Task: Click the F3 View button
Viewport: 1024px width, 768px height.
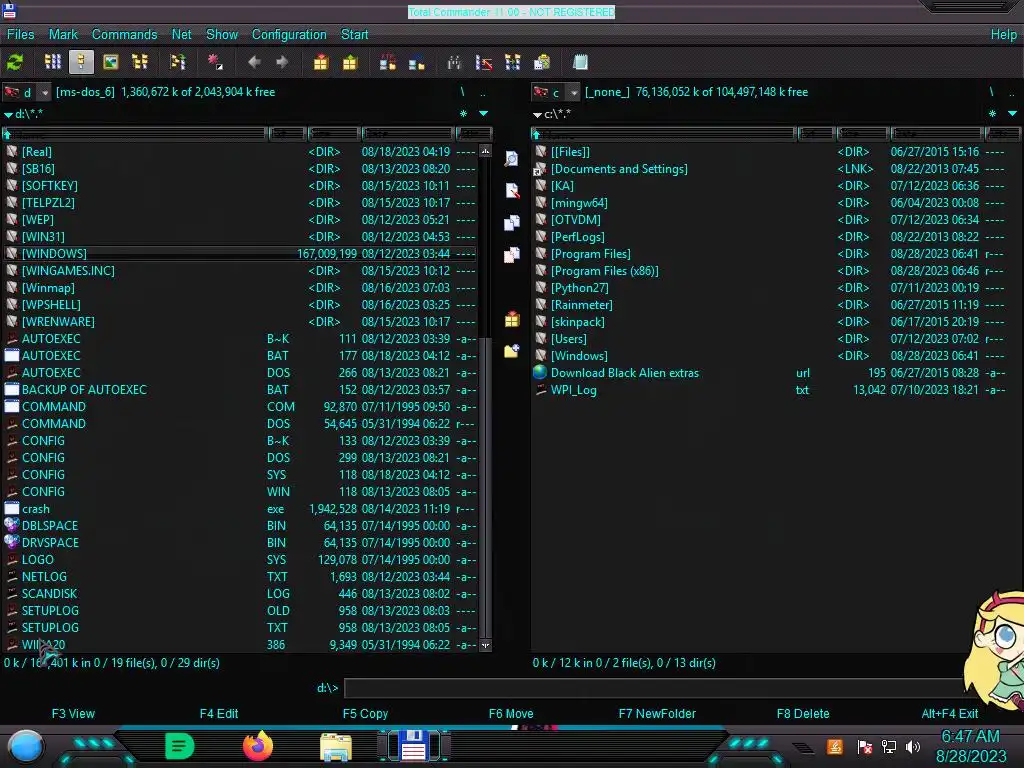Action: click(73, 714)
